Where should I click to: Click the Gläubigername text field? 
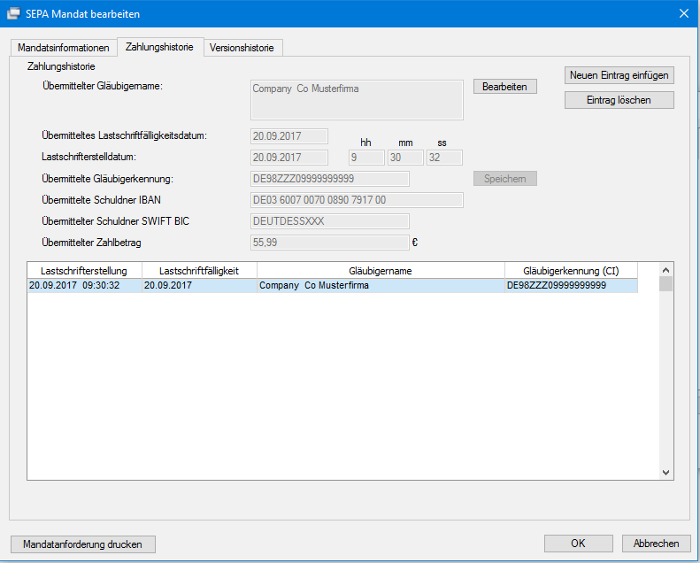(x=357, y=100)
